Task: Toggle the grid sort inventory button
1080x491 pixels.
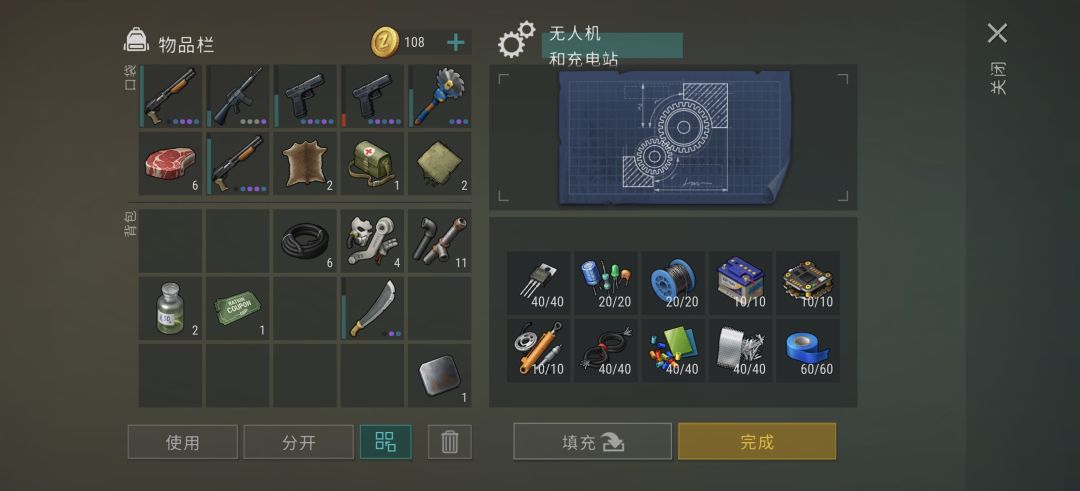Action: pyautogui.click(x=386, y=442)
